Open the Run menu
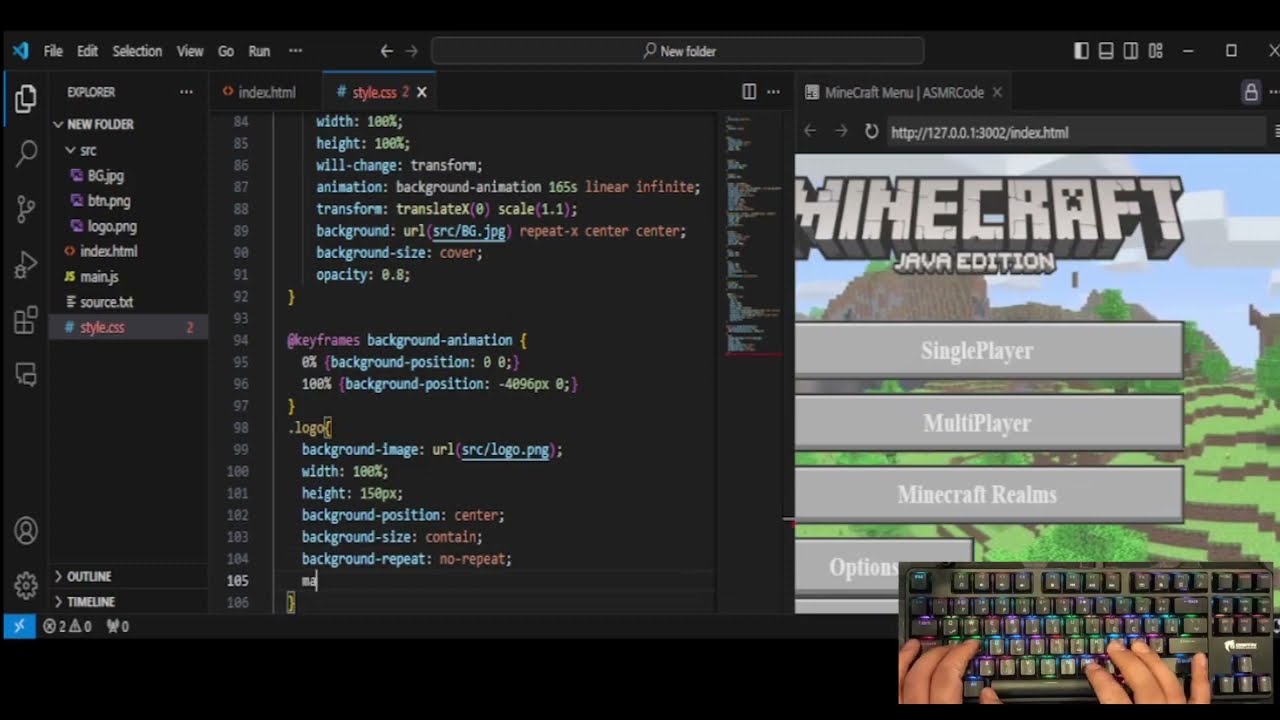This screenshot has width=1280, height=720. (259, 51)
